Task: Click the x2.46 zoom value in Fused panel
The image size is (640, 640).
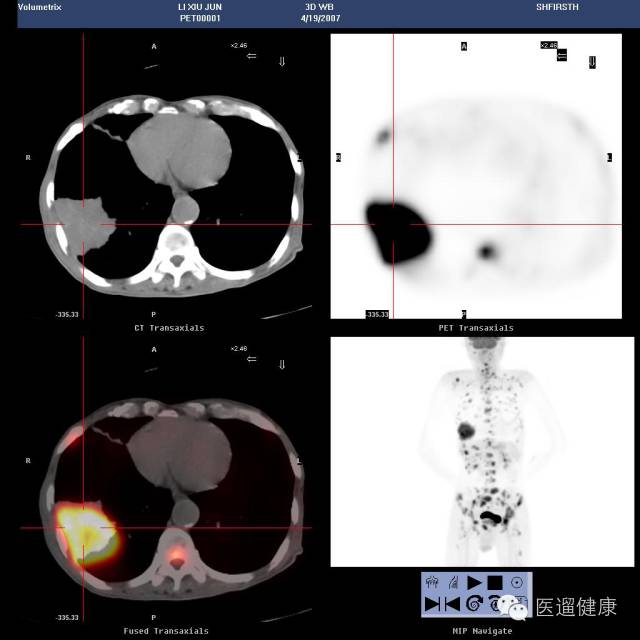Action: coord(239,349)
